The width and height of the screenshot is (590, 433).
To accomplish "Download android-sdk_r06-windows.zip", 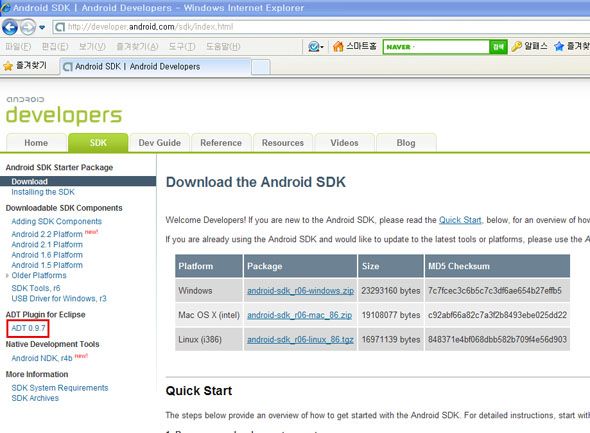I will click(300, 290).
